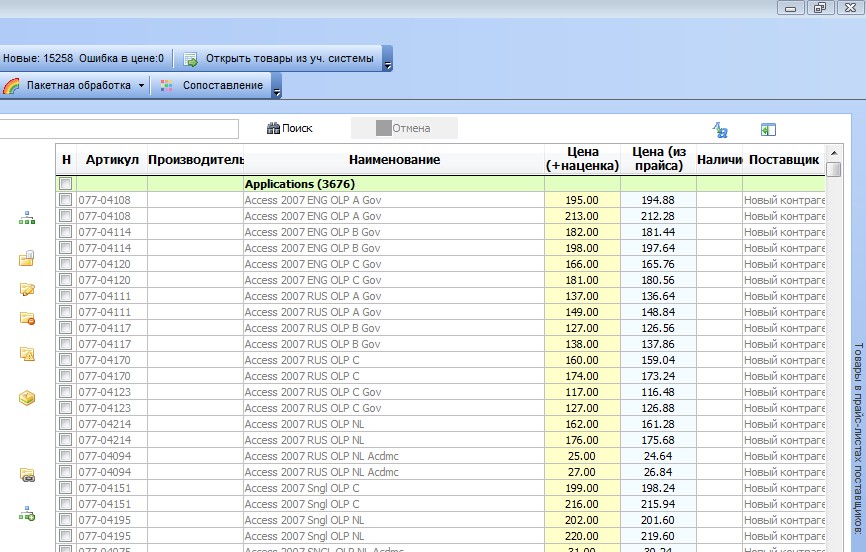866x552 pixels.
Task: Select row Access 2007 RUS OLP NL Acdmc priced 25.00
Action: (440, 456)
